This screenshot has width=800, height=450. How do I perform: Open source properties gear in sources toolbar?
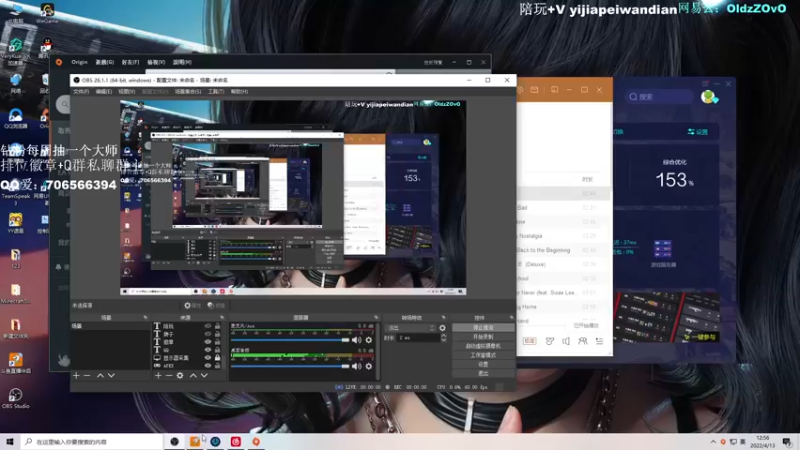pyautogui.click(x=180, y=376)
